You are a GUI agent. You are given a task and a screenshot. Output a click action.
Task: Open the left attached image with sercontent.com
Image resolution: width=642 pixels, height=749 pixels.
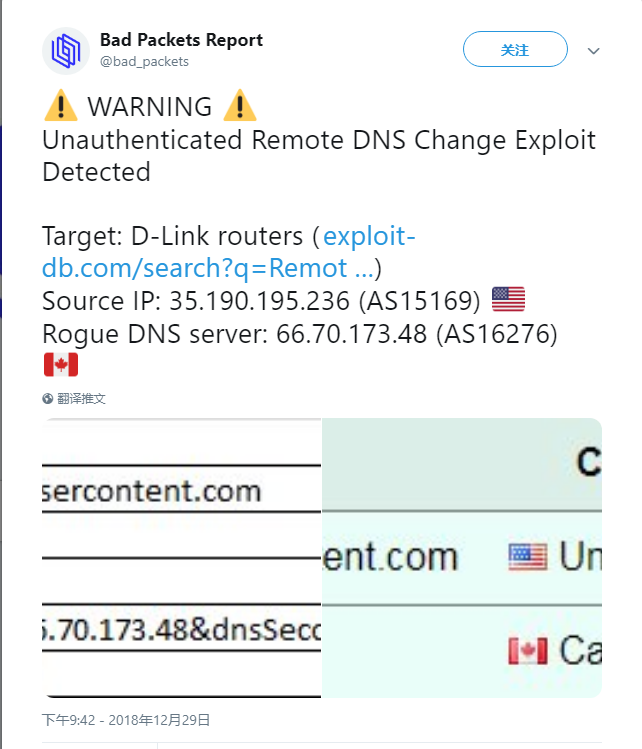pos(181,557)
